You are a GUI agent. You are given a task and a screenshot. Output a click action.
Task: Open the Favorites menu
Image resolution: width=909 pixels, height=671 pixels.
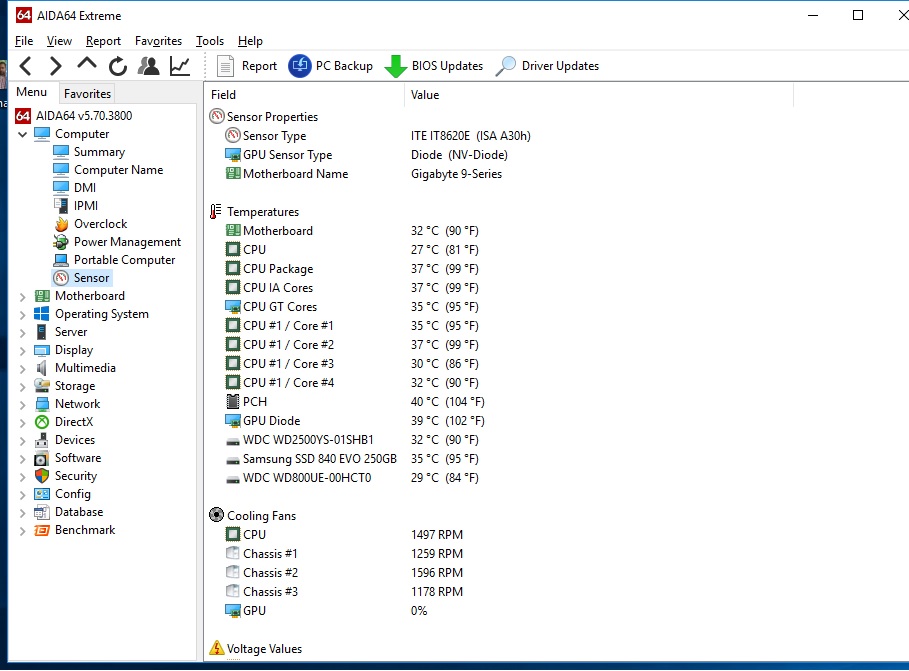click(x=158, y=41)
